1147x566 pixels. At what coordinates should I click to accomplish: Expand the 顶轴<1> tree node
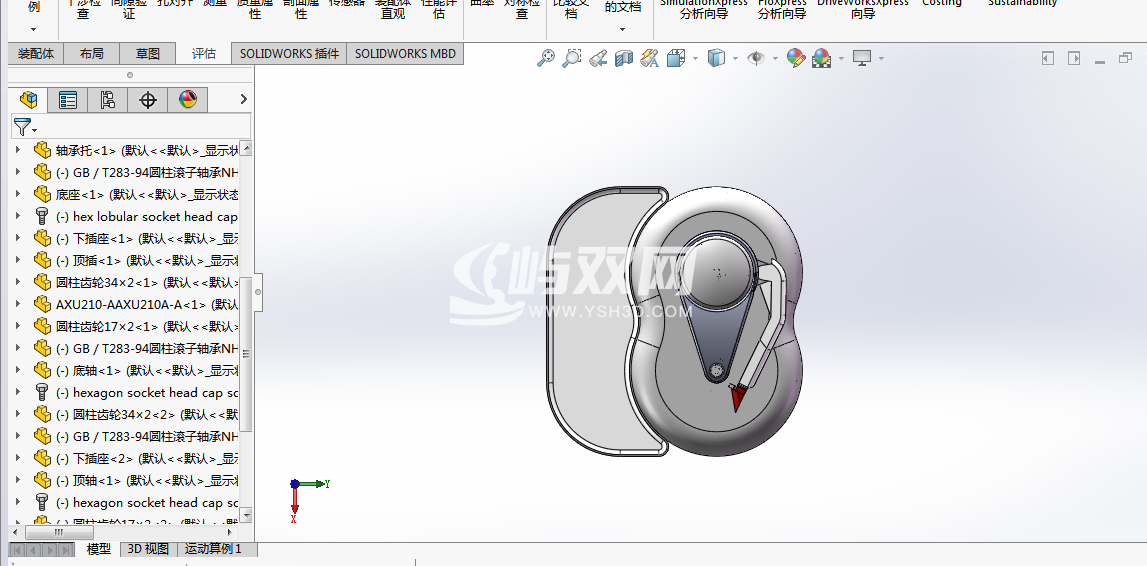click(18, 480)
